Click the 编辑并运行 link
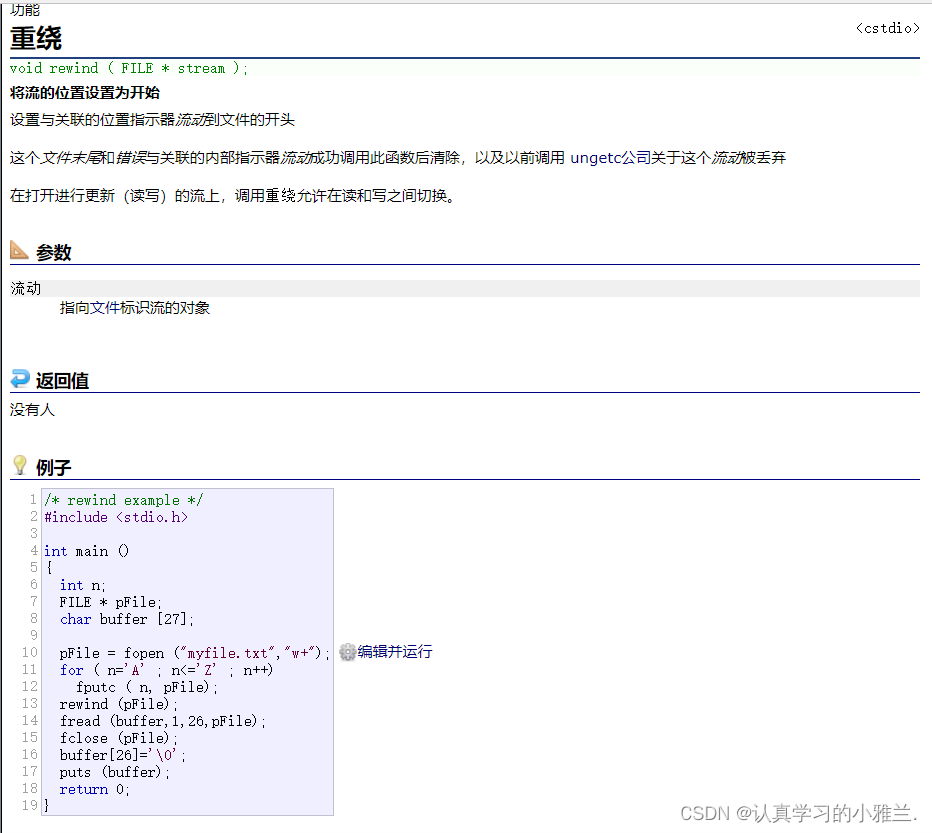Viewport: 932px width, 833px height. tap(395, 652)
